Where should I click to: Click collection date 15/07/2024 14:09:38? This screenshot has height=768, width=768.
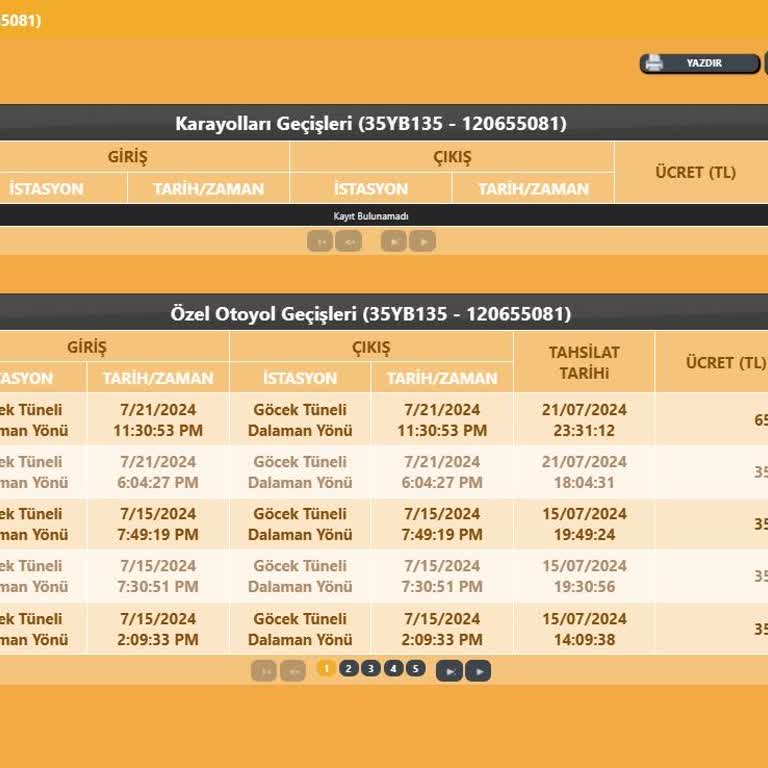[x=584, y=629]
